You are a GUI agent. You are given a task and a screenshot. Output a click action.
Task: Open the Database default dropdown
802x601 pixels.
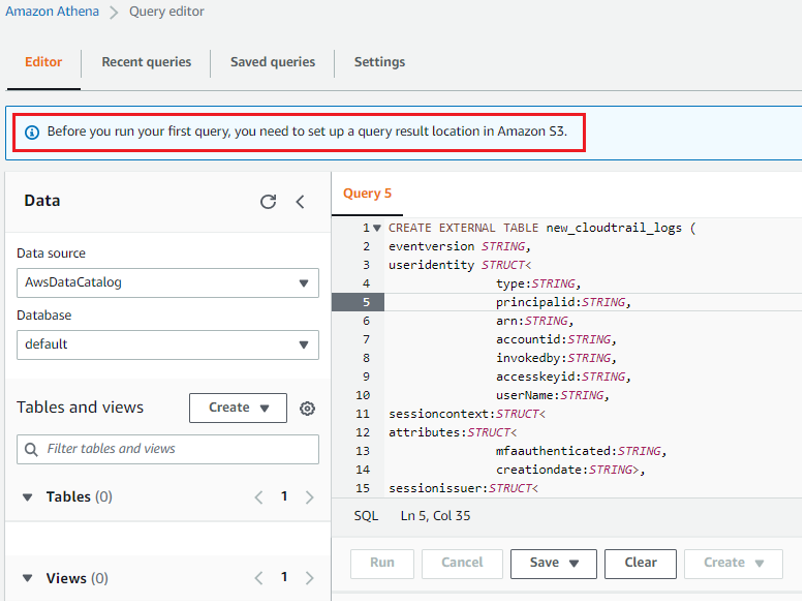coord(168,345)
